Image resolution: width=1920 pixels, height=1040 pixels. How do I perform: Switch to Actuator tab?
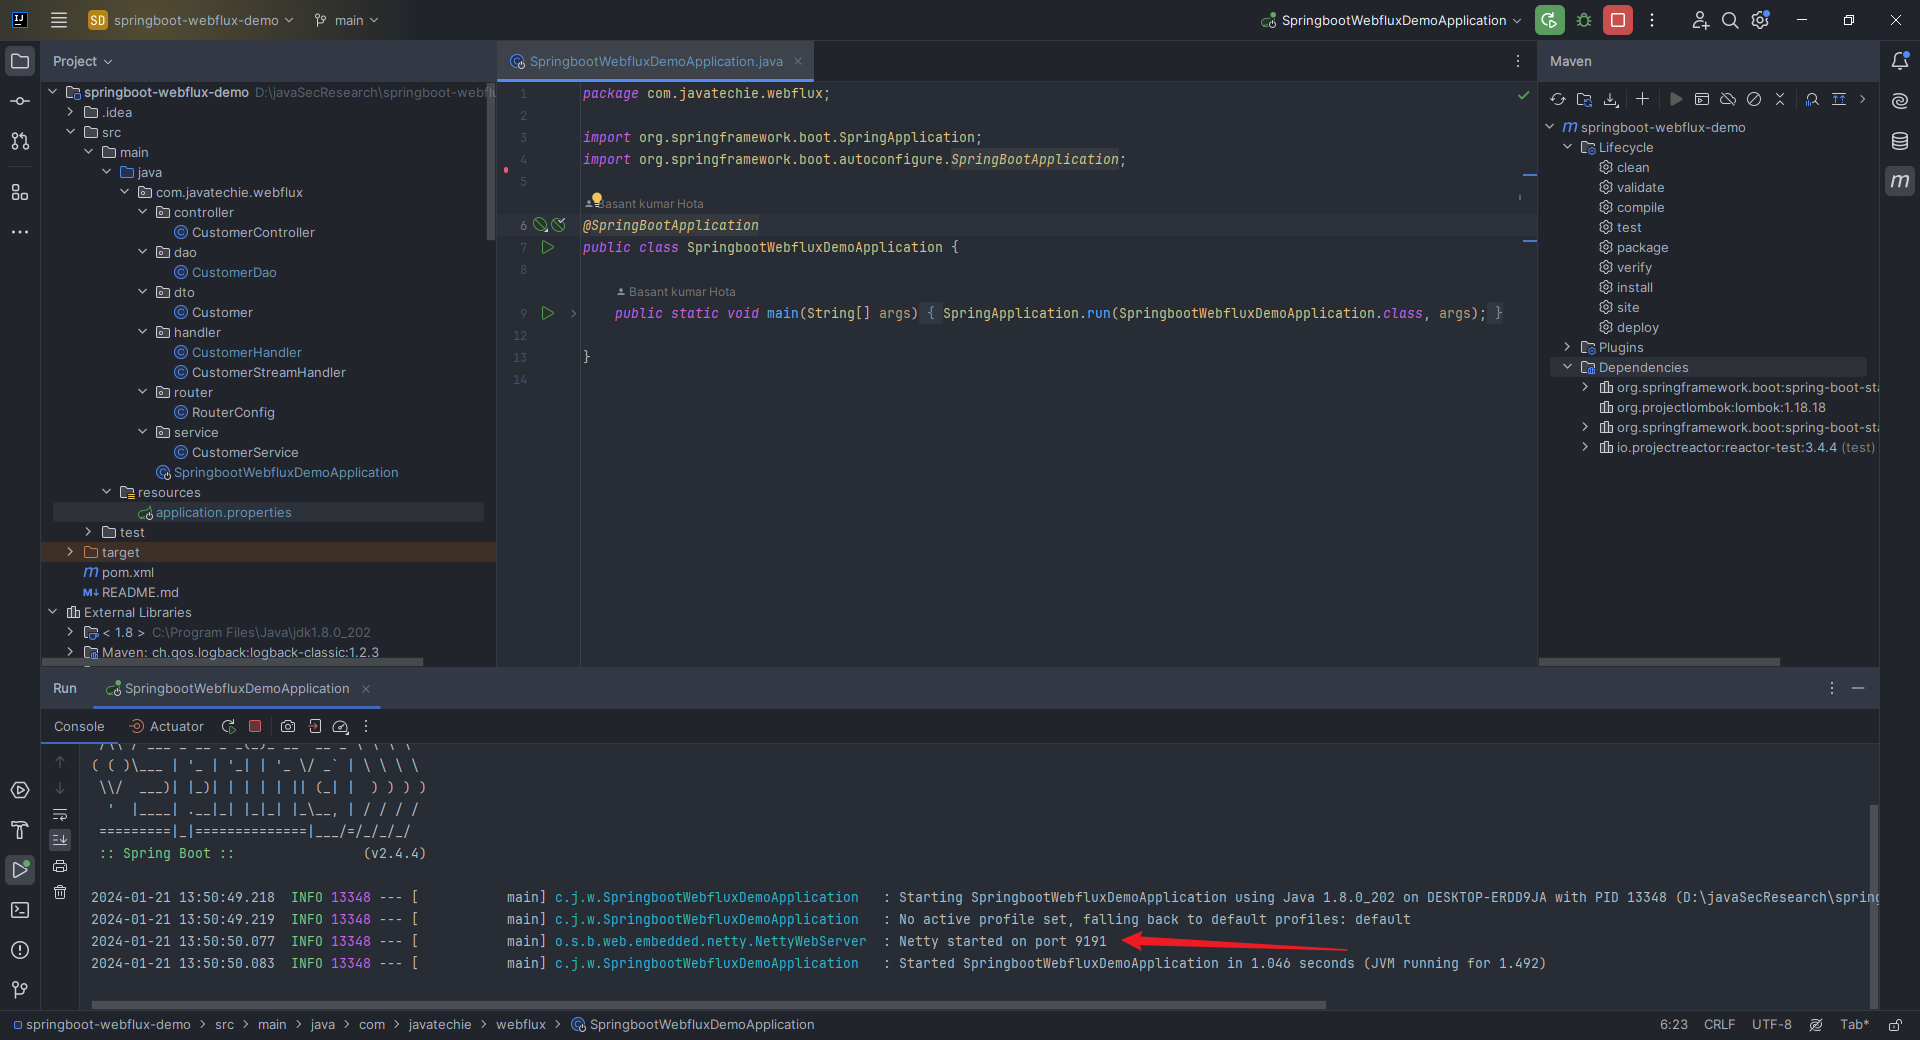point(167,727)
